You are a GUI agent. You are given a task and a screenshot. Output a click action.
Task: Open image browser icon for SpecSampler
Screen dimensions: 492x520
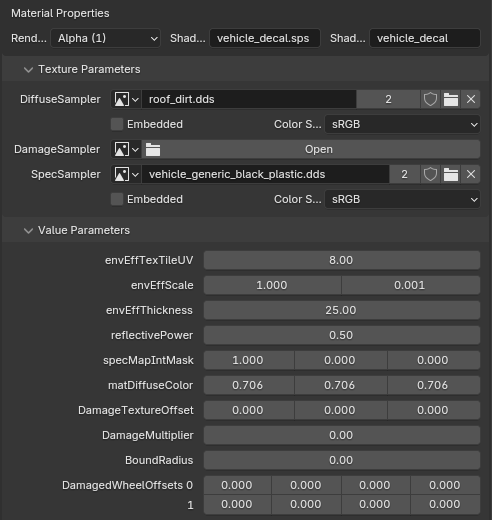[126, 174]
